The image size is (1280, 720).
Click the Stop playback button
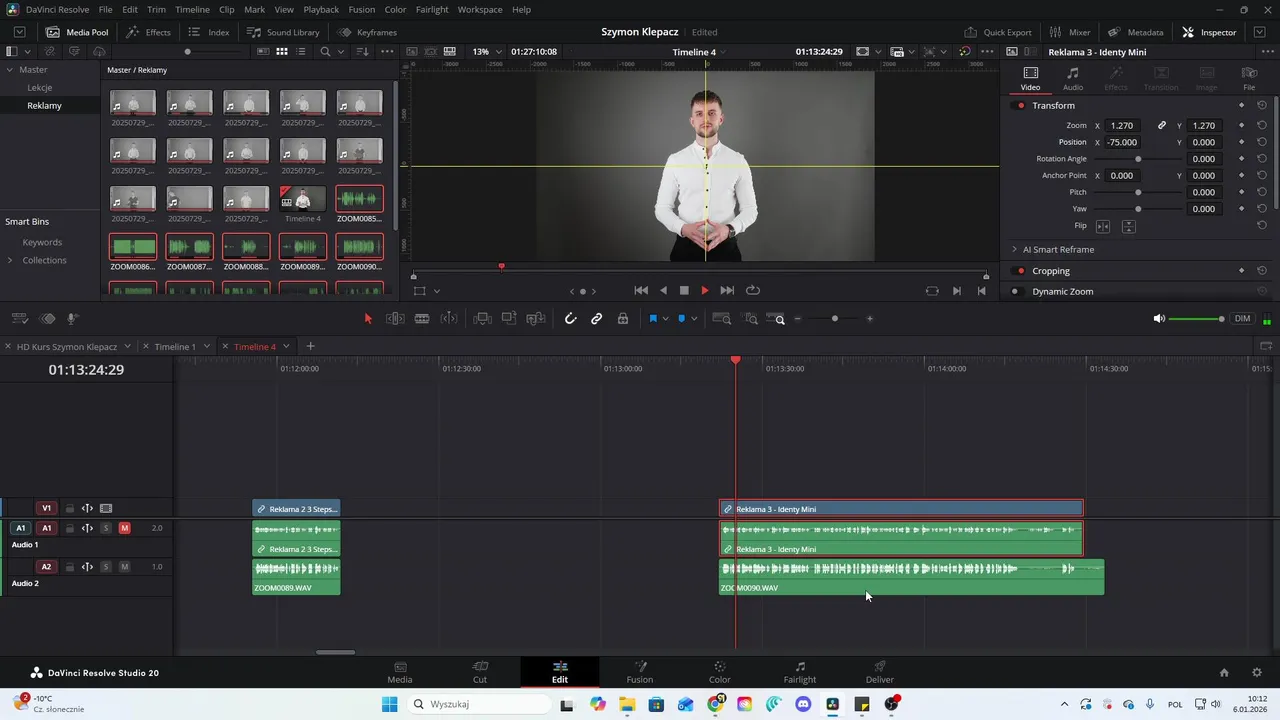(x=684, y=290)
